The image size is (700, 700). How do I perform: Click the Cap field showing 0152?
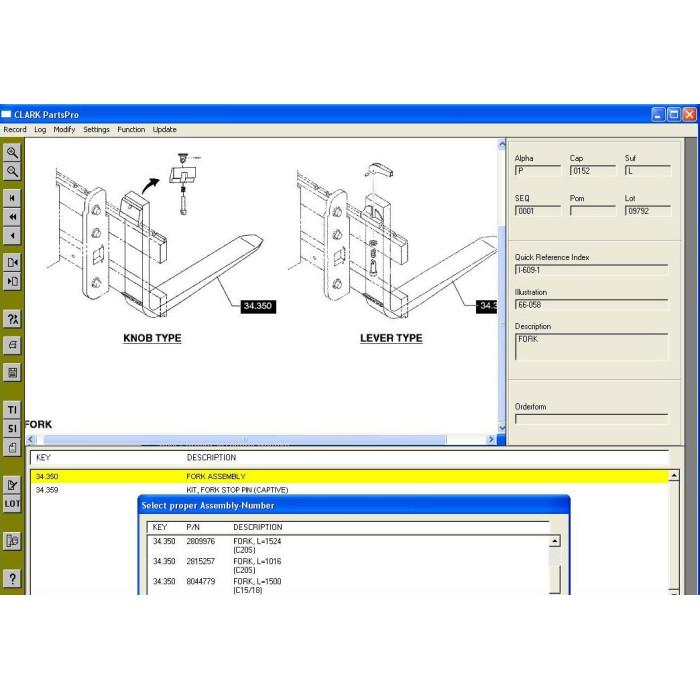click(593, 171)
